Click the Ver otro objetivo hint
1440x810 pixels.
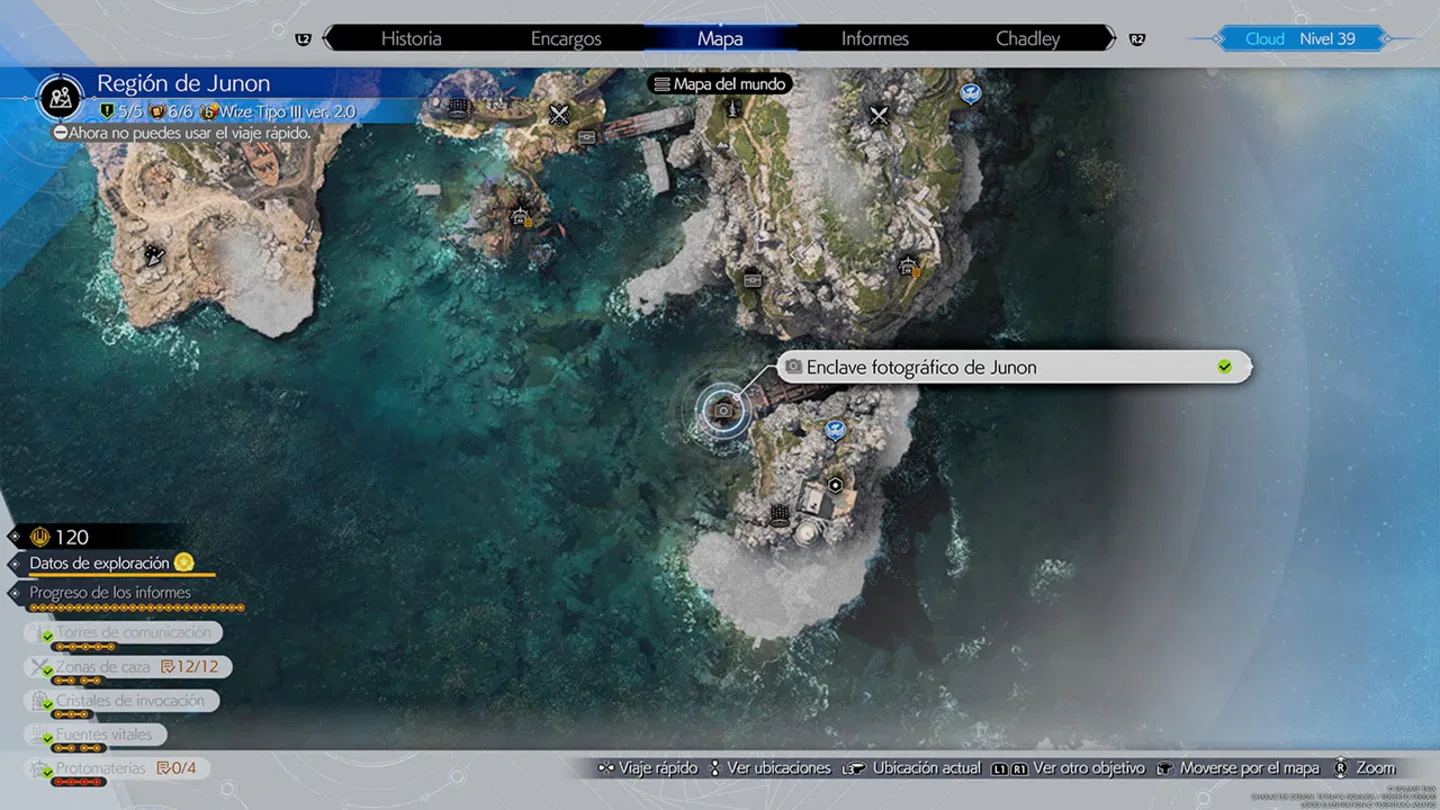pos(1068,768)
